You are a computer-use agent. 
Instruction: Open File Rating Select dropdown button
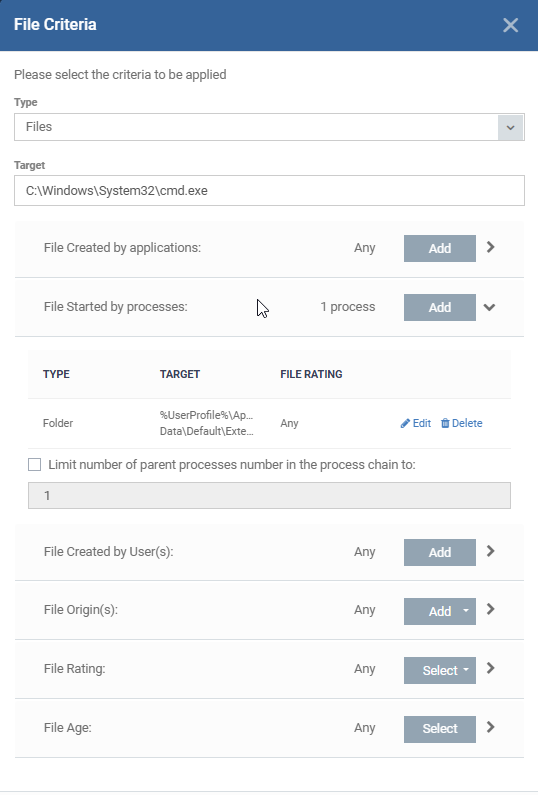pyautogui.click(x=440, y=670)
